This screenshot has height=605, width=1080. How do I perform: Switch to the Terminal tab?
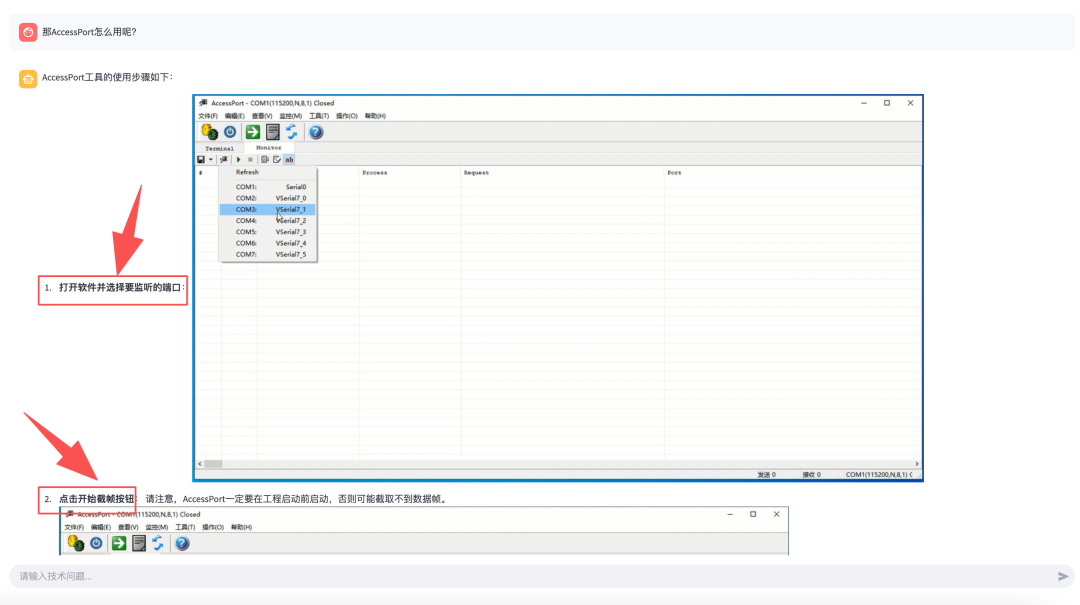click(x=219, y=148)
